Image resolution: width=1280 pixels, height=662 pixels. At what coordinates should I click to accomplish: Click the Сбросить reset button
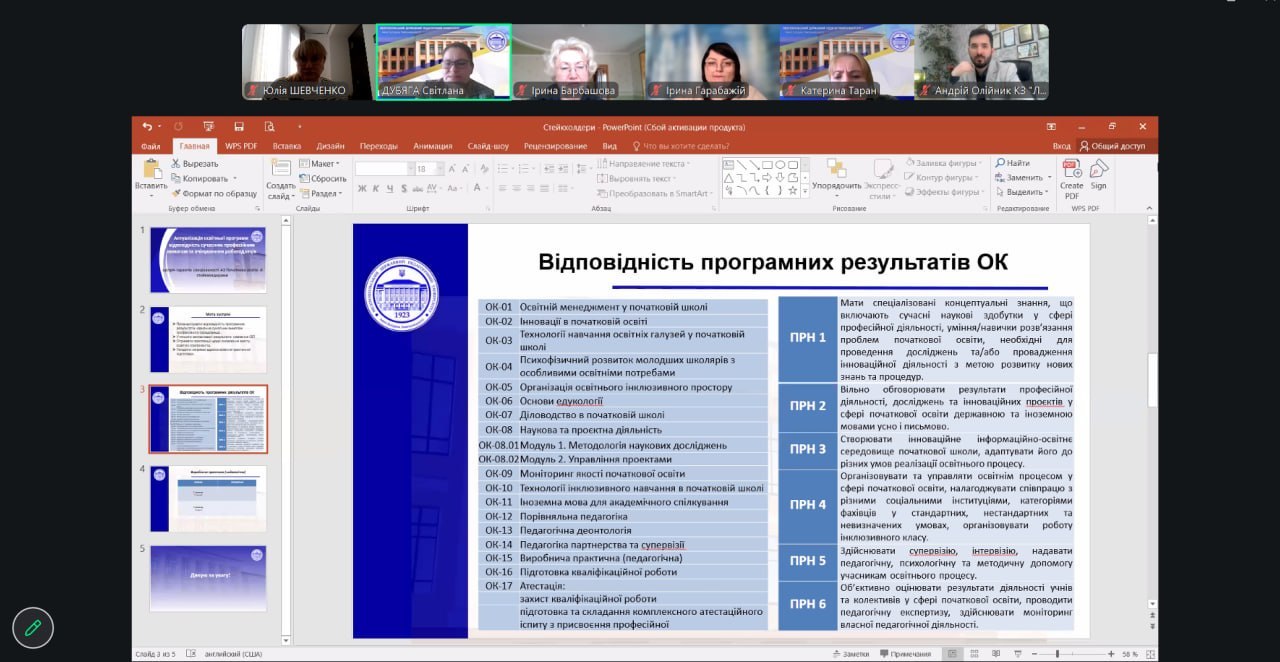pyautogui.click(x=327, y=178)
